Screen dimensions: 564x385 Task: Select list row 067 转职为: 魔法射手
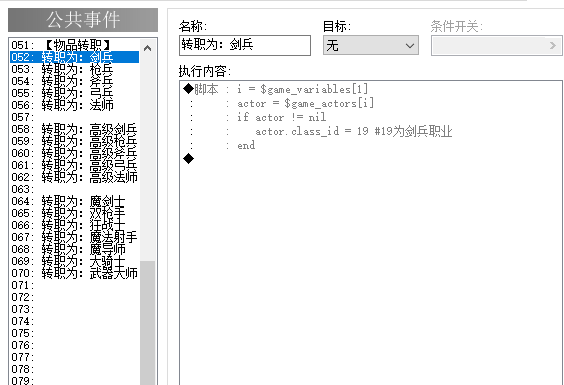click(x=74, y=237)
